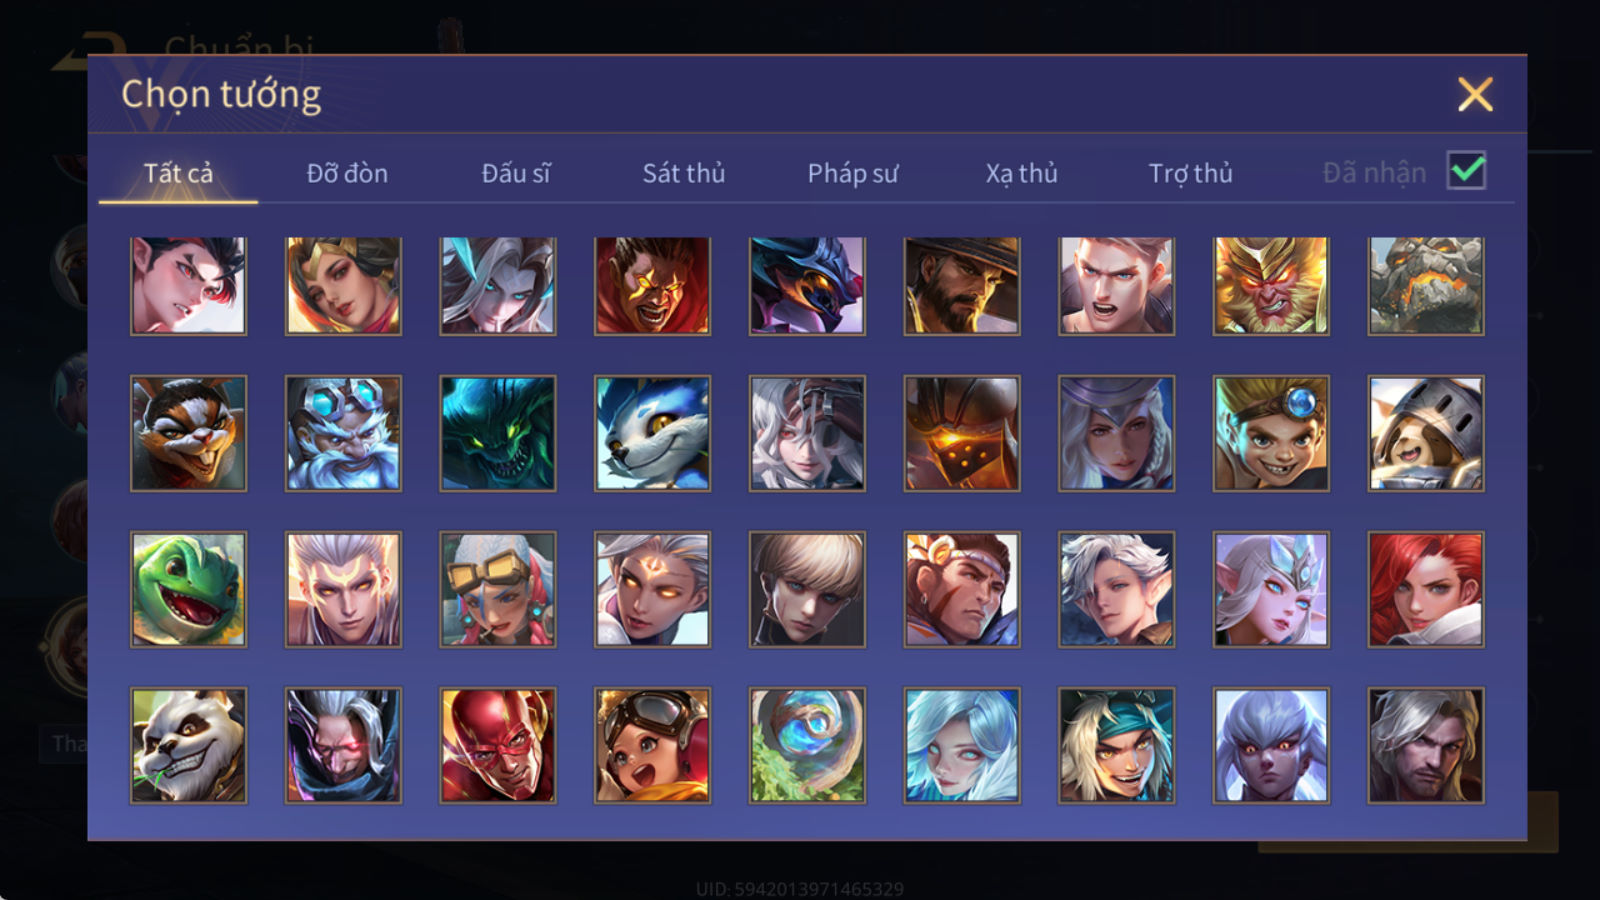Switch to the Trợ thủ tab

coord(1190,173)
